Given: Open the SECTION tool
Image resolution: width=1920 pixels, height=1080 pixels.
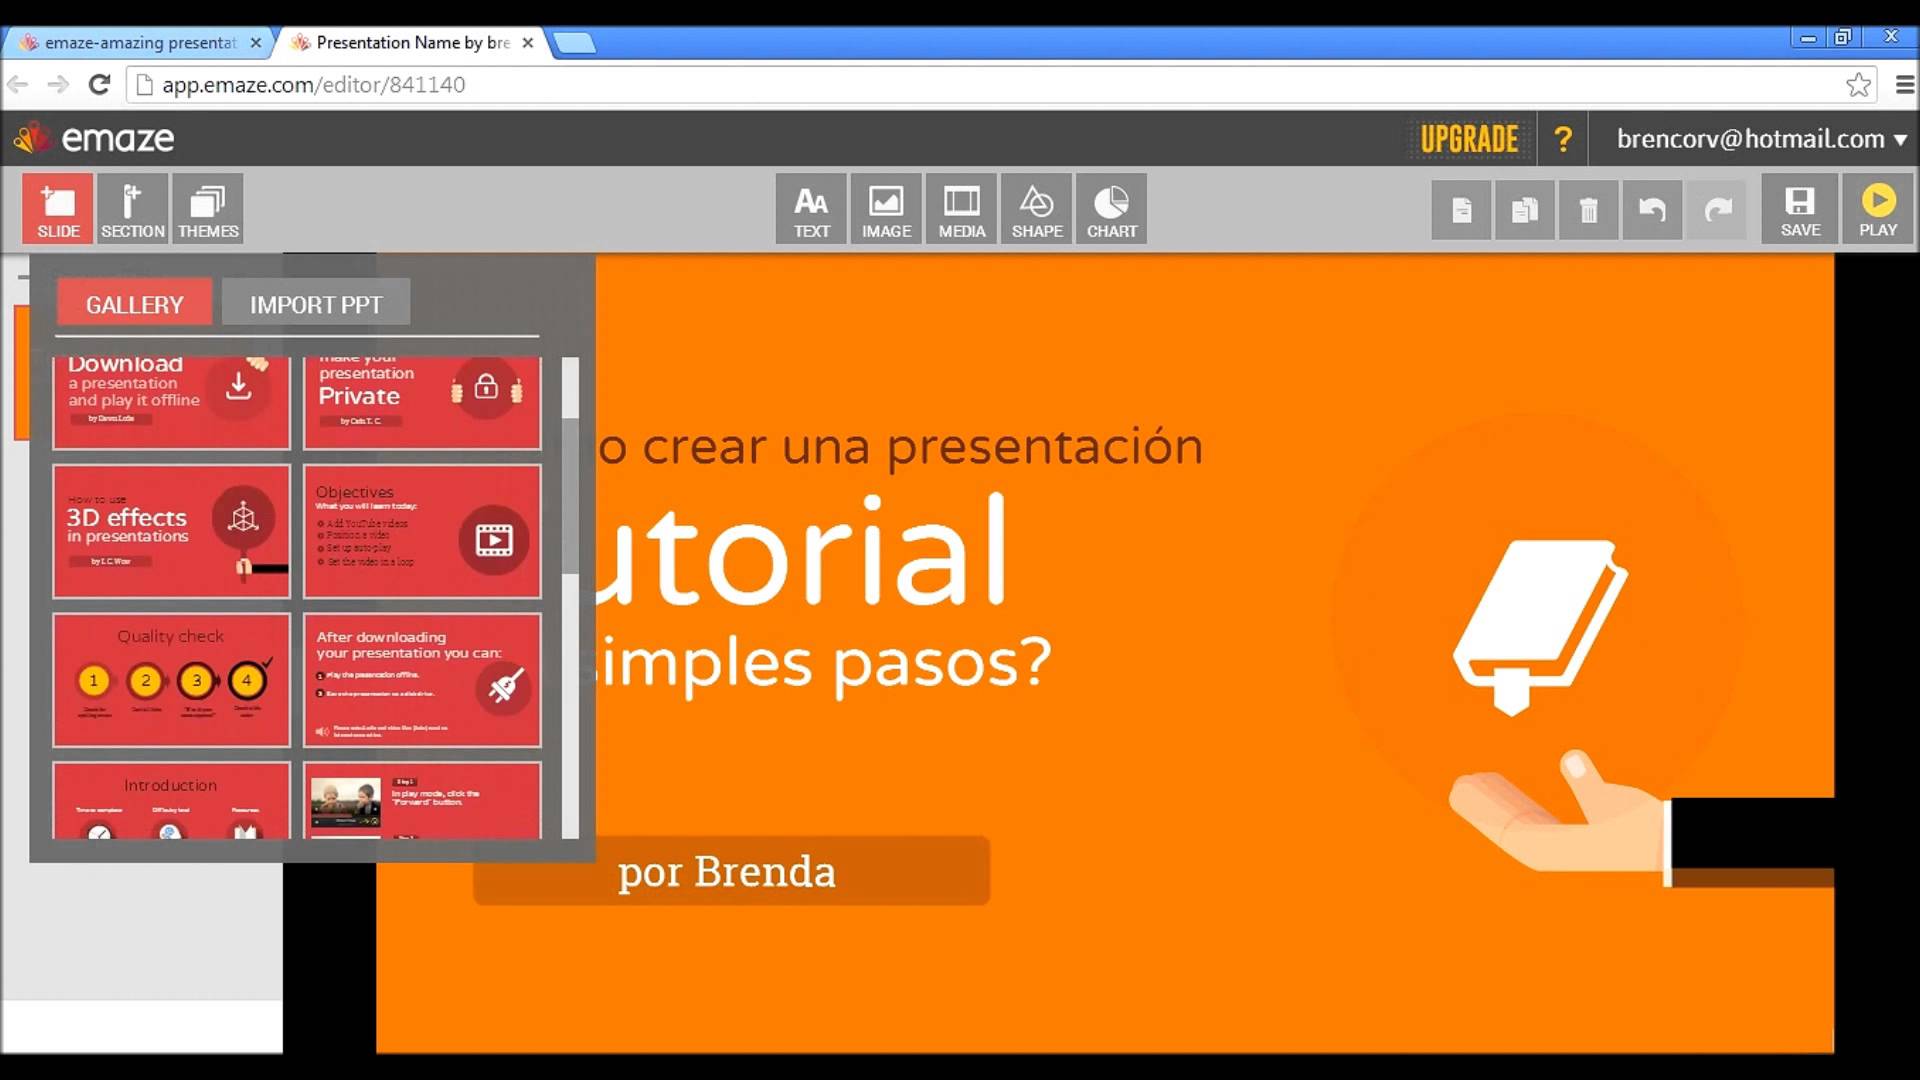Looking at the screenshot, I should tap(132, 208).
